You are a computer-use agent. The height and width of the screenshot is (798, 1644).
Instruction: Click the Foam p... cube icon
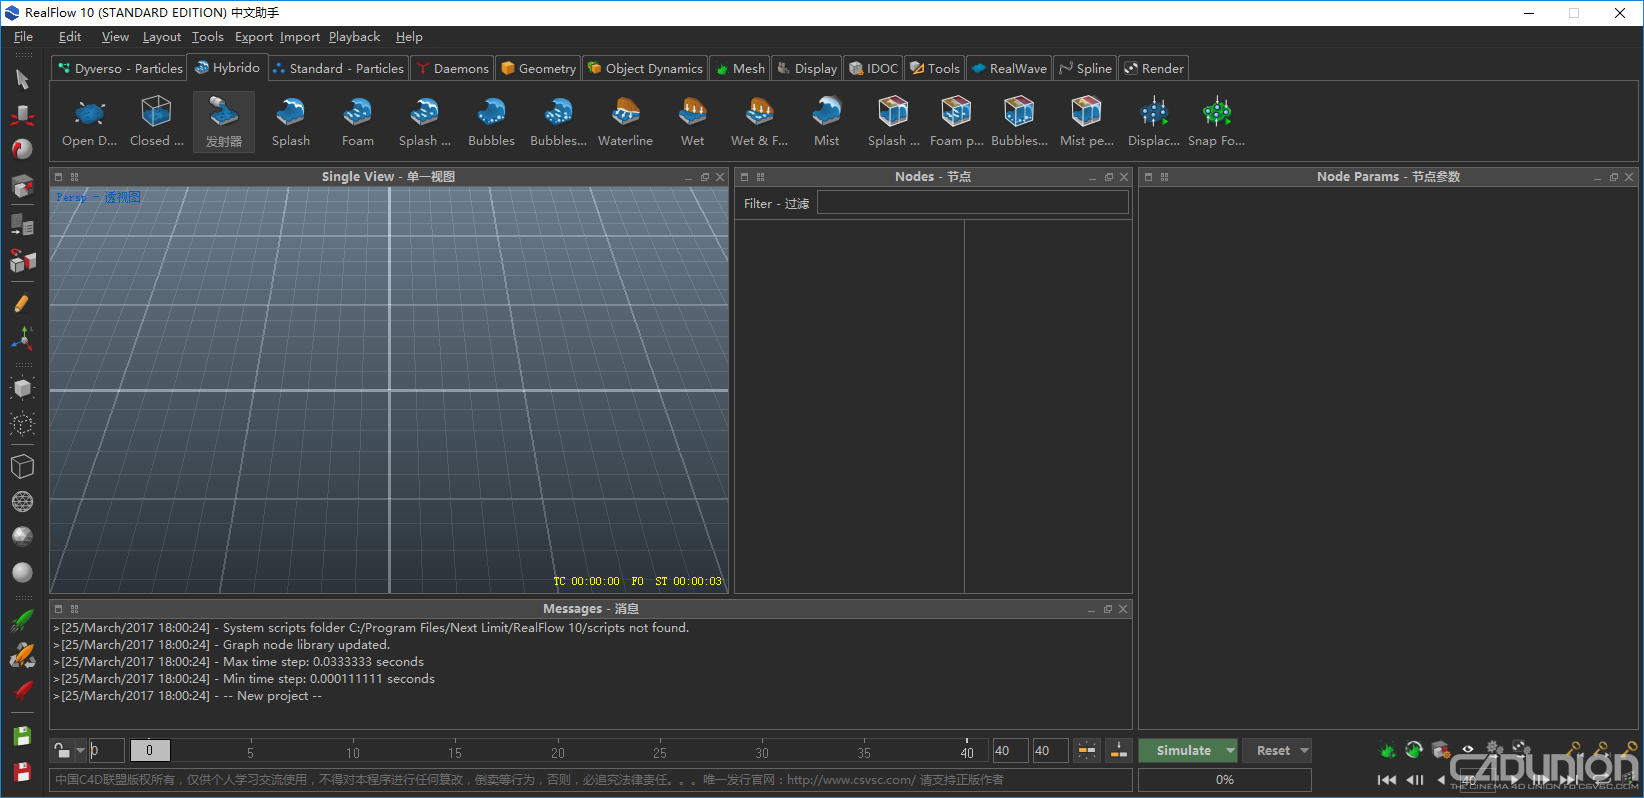957,122
